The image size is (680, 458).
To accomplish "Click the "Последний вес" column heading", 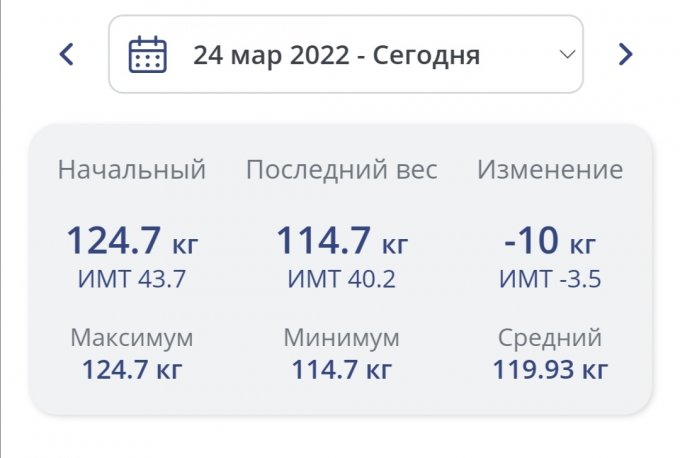I will click(342, 170).
